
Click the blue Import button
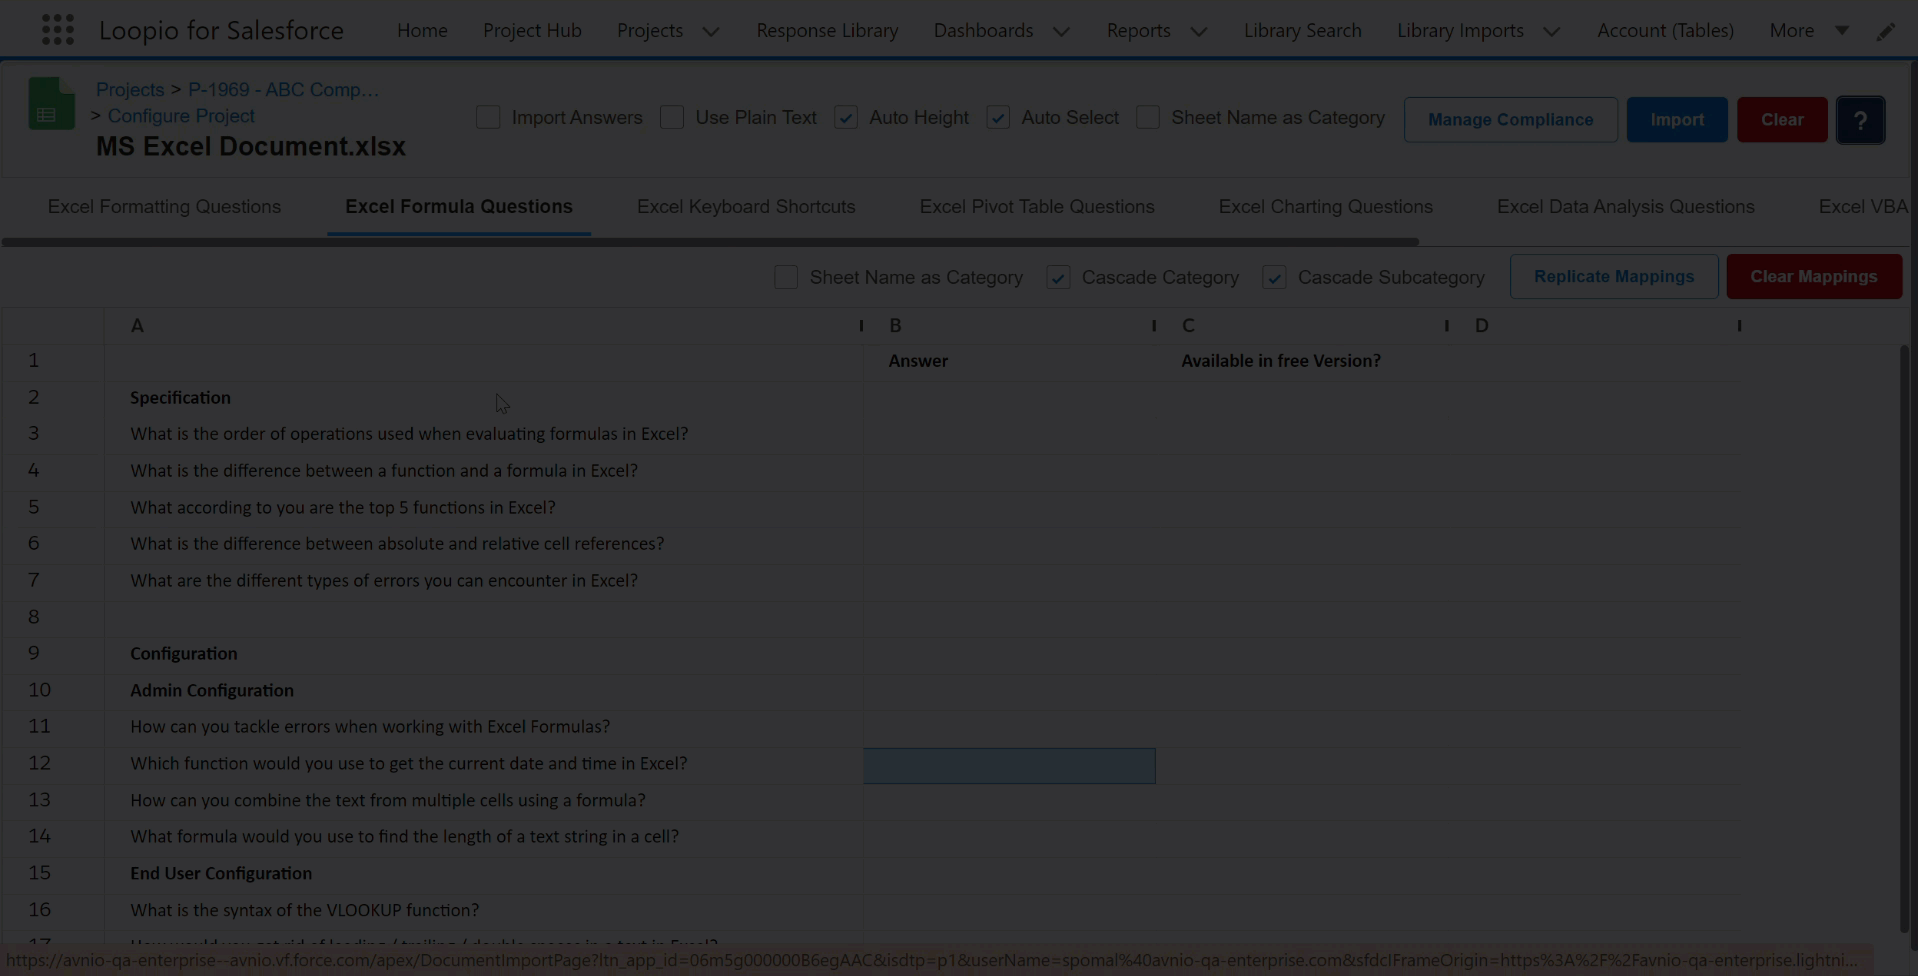(1677, 120)
